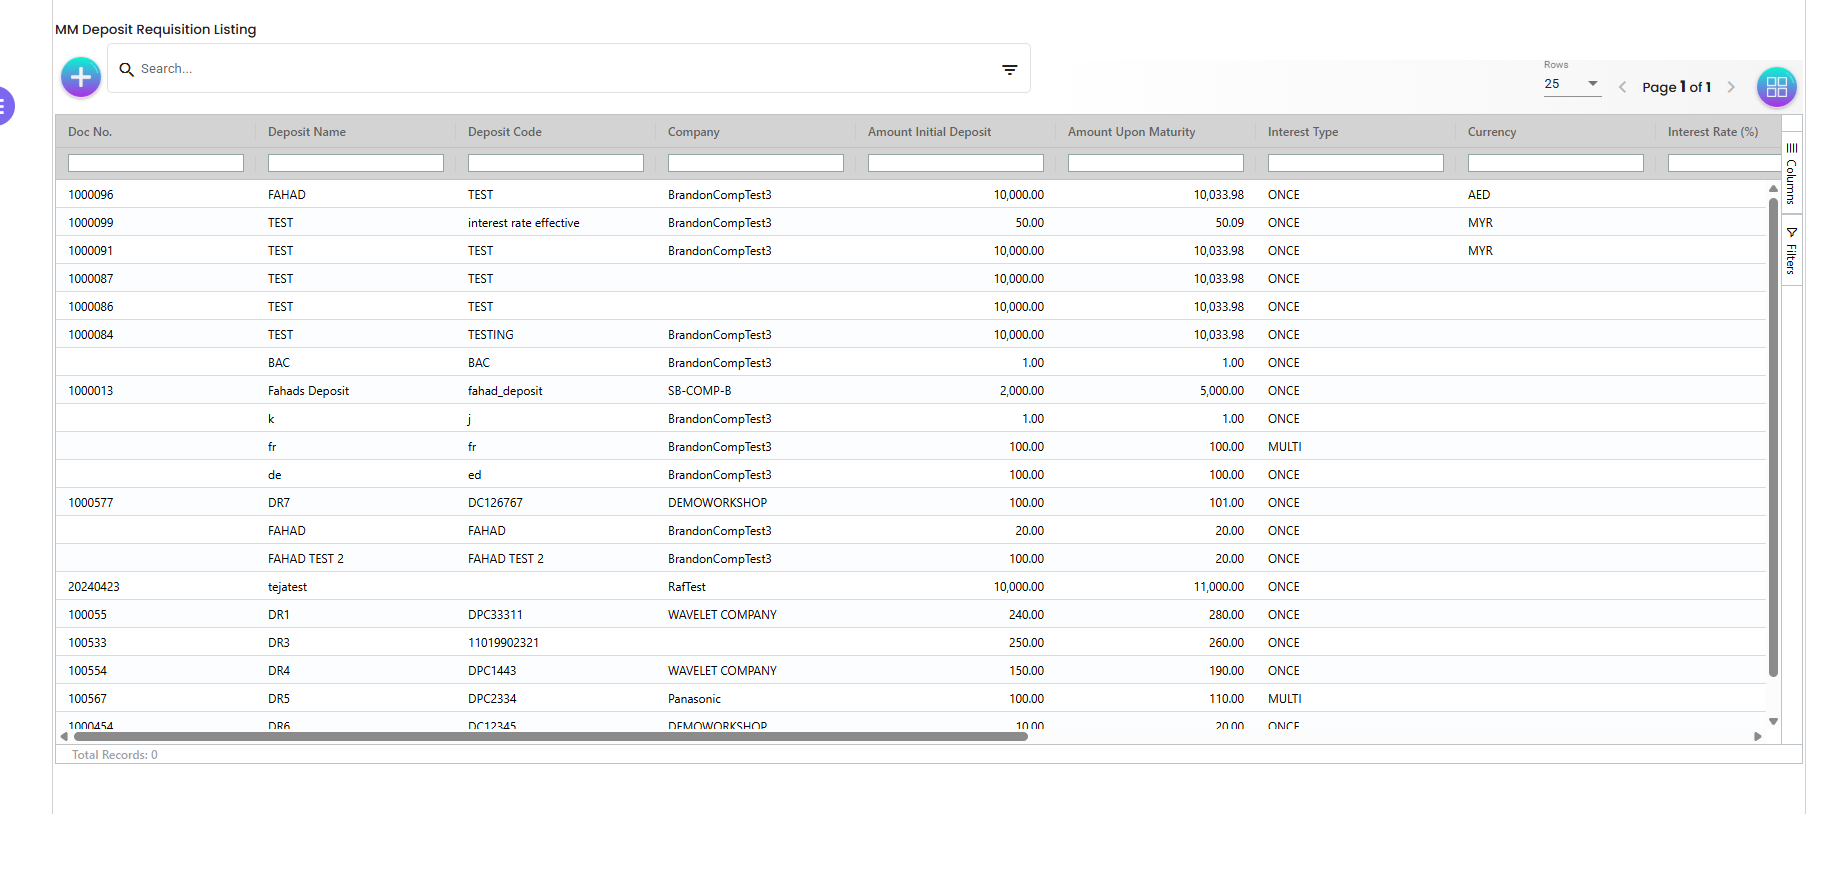The width and height of the screenshot is (1834, 896).
Task: Open the grid layout view button
Action: pyautogui.click(x=1777, y=87)
